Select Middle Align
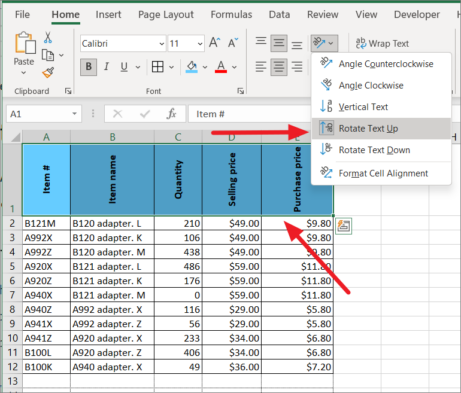This screenshot has height=393, width=461. 279,43
